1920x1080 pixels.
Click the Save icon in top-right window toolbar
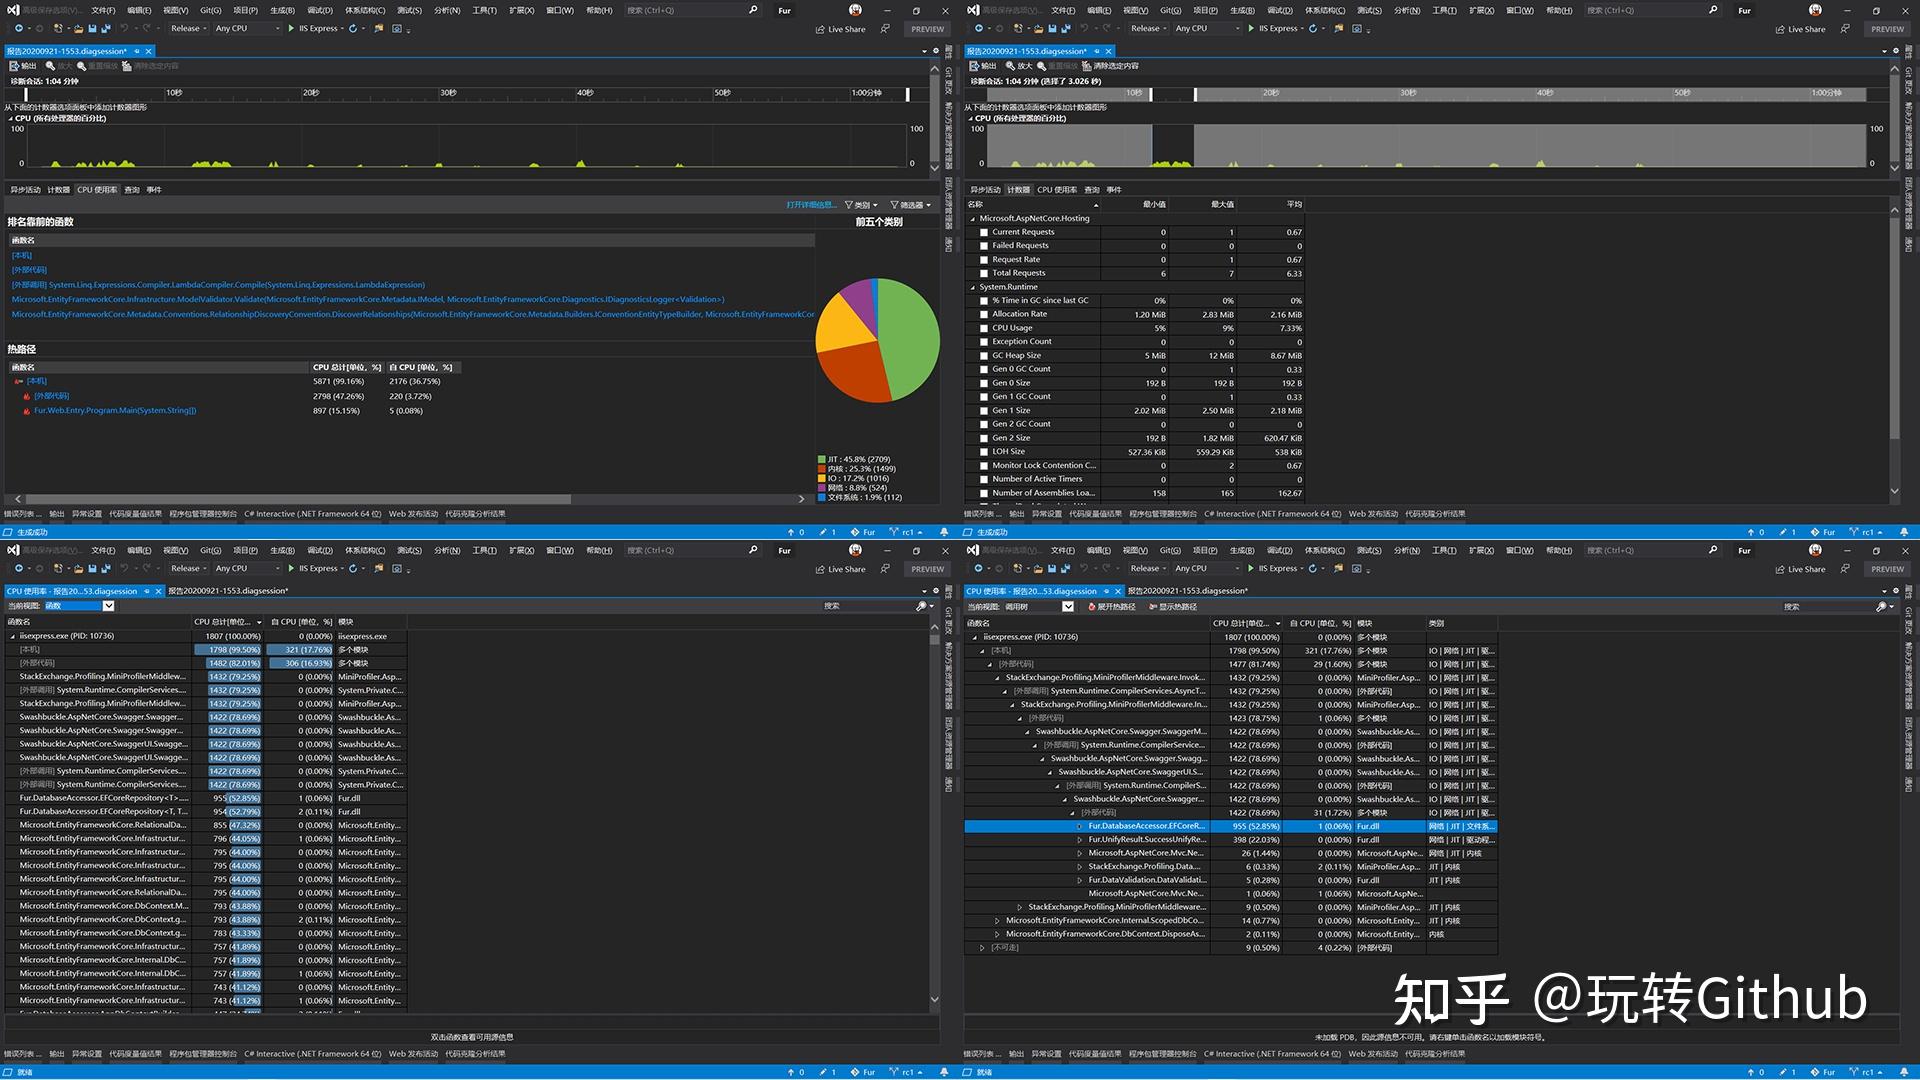point(1052,29)
